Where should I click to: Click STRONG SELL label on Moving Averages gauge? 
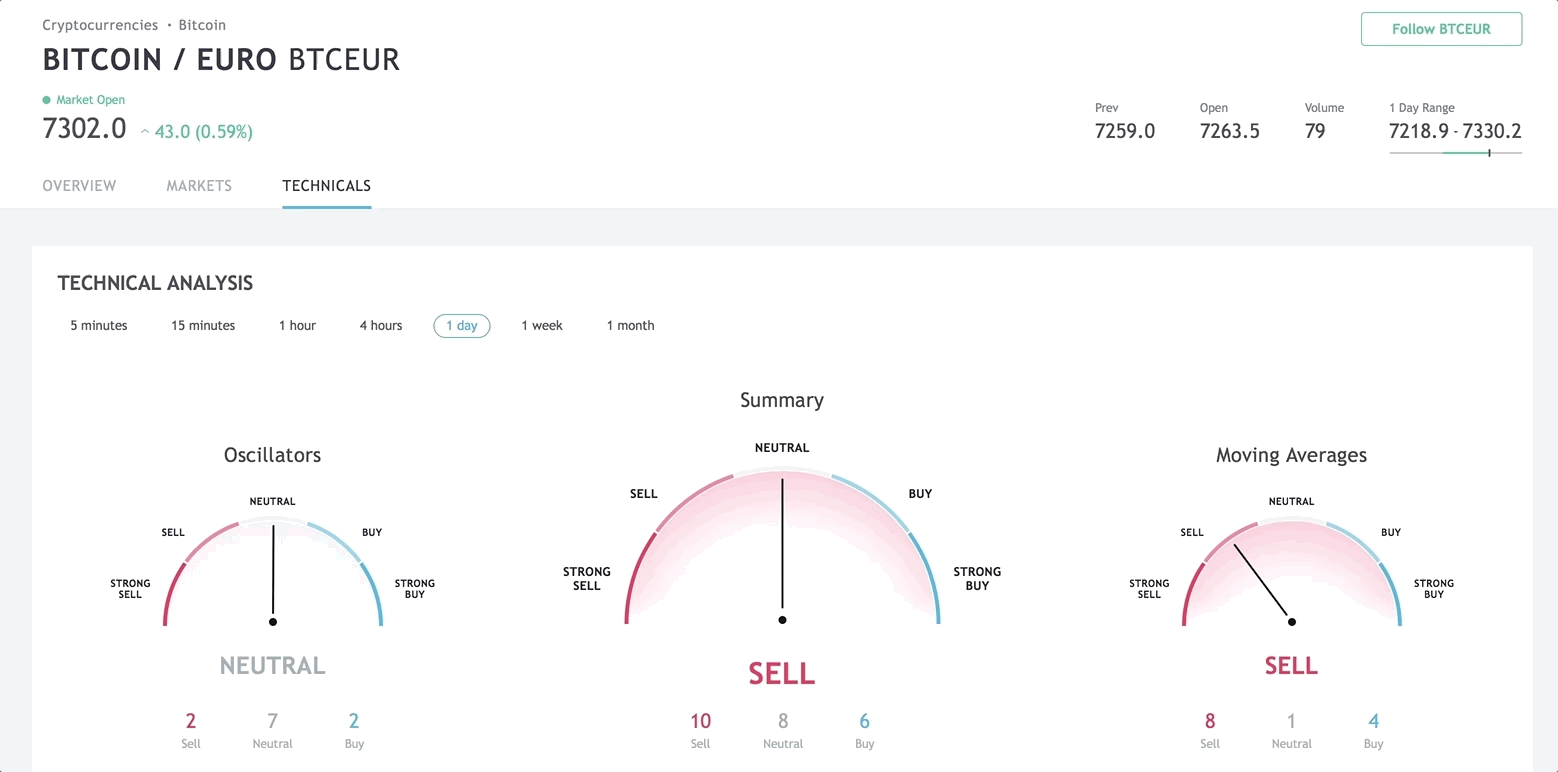click(1149, 589)
